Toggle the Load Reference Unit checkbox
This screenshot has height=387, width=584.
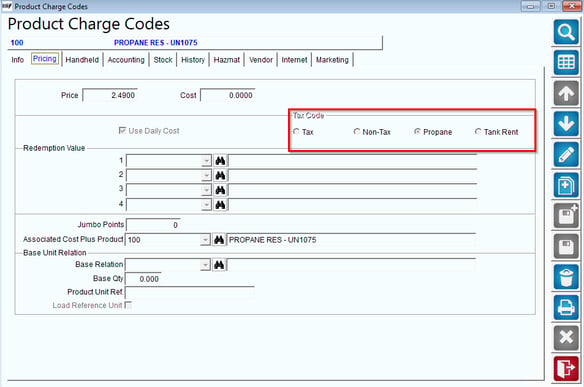coord(128,305)
